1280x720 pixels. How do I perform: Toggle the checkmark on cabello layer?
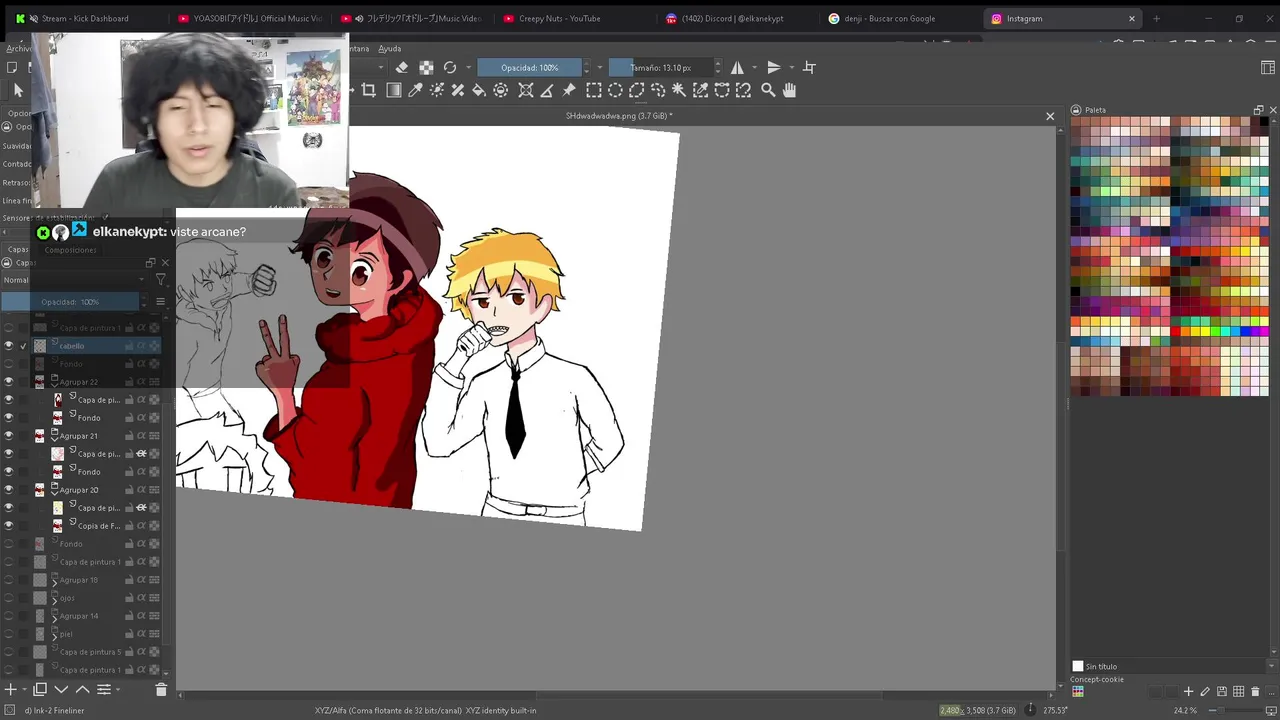(x=23, y=346)
